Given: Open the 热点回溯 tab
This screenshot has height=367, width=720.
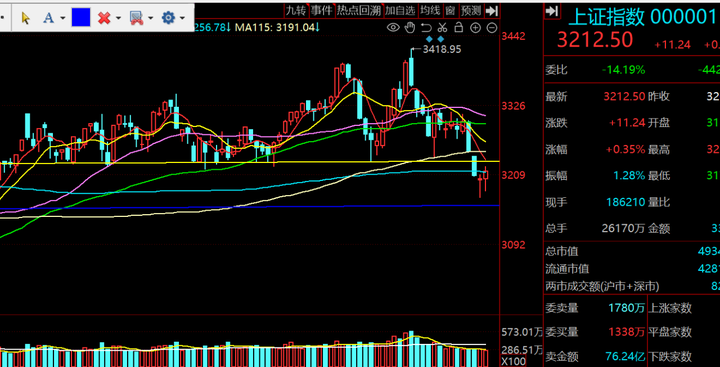Looking at the screenshot, I should point(358,10).
